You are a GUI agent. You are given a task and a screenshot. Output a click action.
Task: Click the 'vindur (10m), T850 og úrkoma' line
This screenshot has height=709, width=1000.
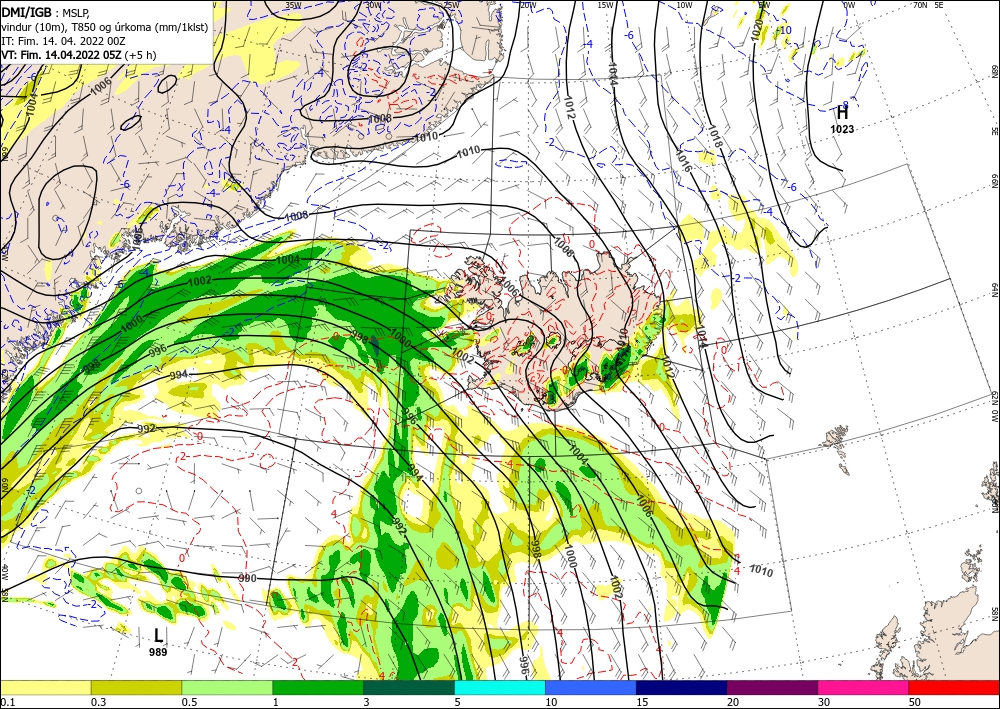105,27
